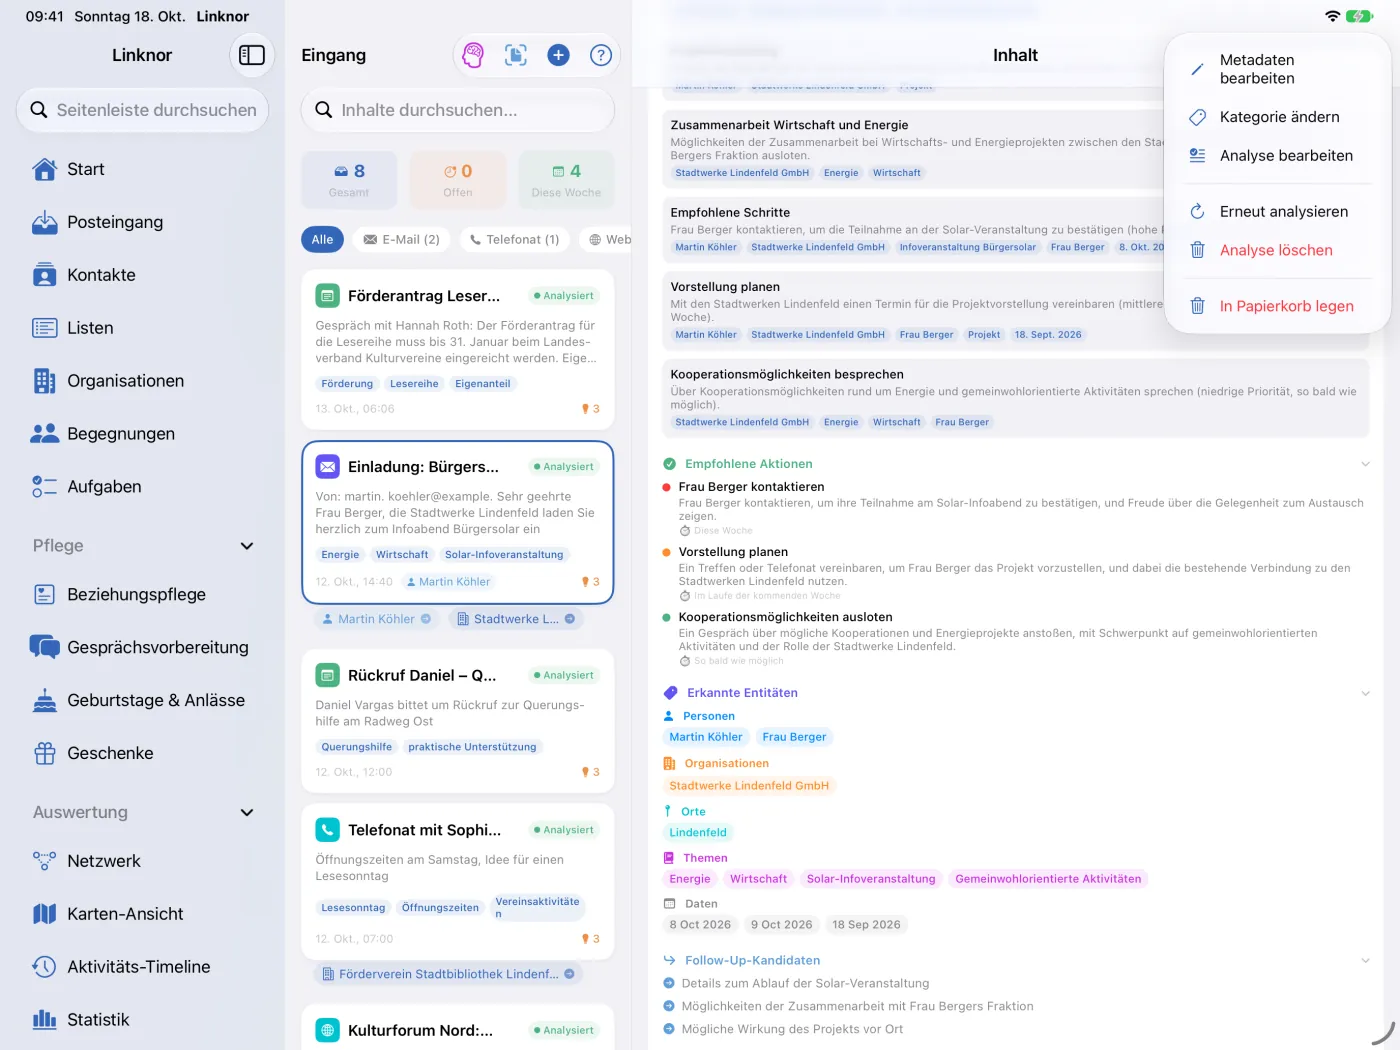The width and height of the screenshot is (1400, 1050).
Task: Focus the Inhalte durchsuchen search field
Action: [458, 110]
